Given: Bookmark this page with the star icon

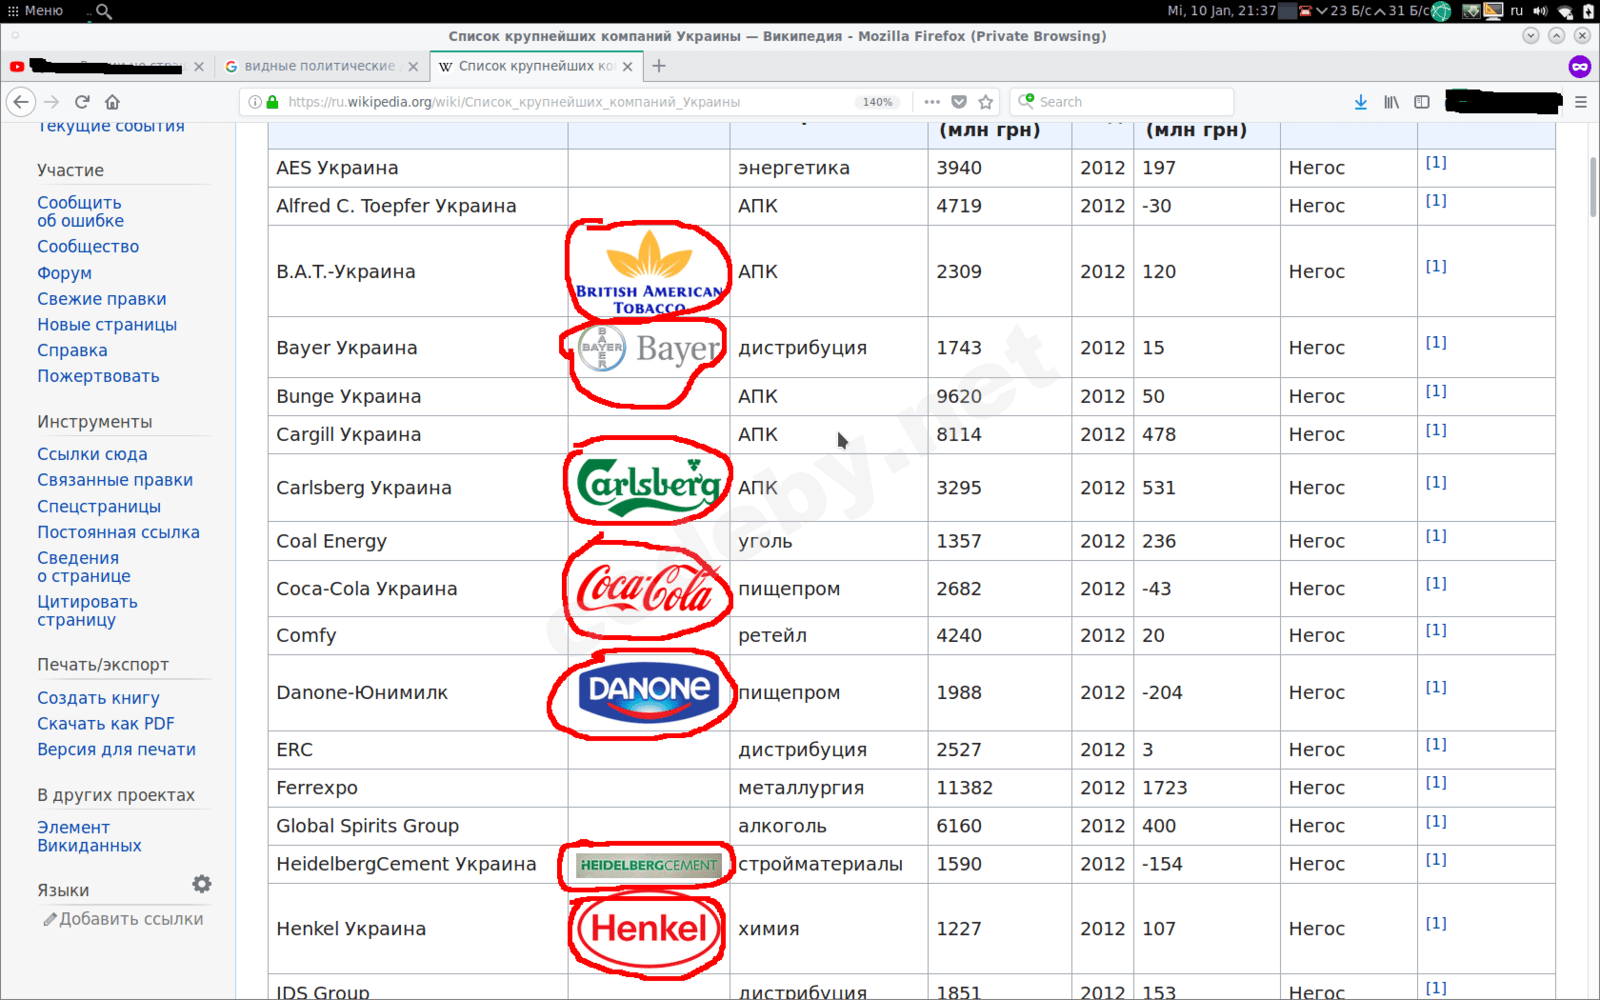Looking at the screenshot, I should click(x=986, y=102).
